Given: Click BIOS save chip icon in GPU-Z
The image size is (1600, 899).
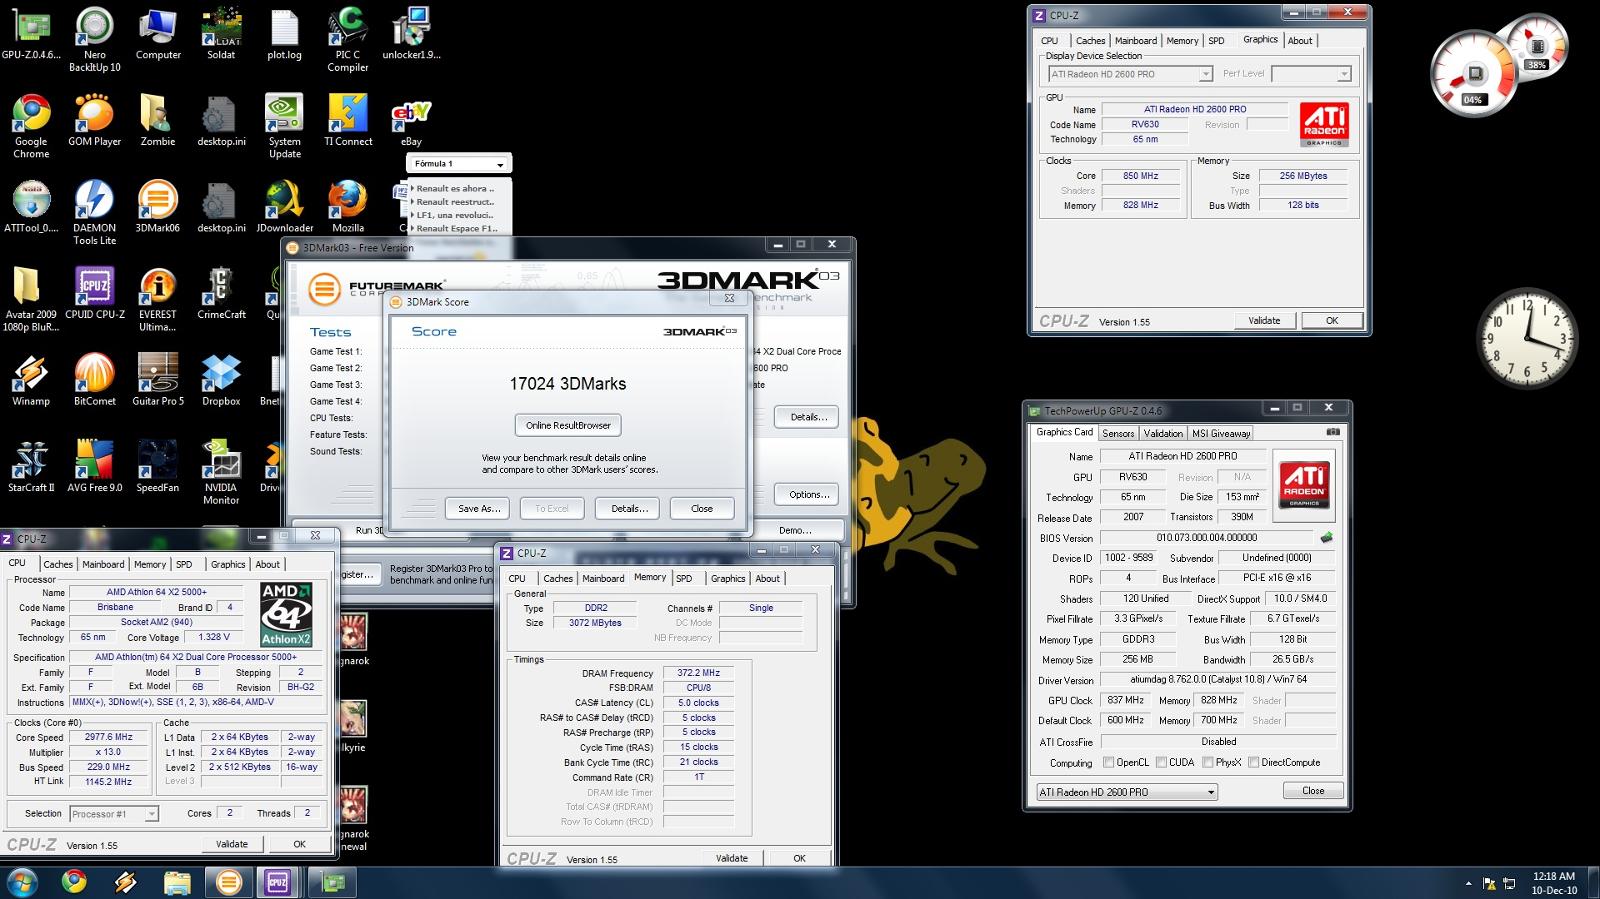Looking at the screenshot, I should pyautogui.click(x=1326, y=537).
